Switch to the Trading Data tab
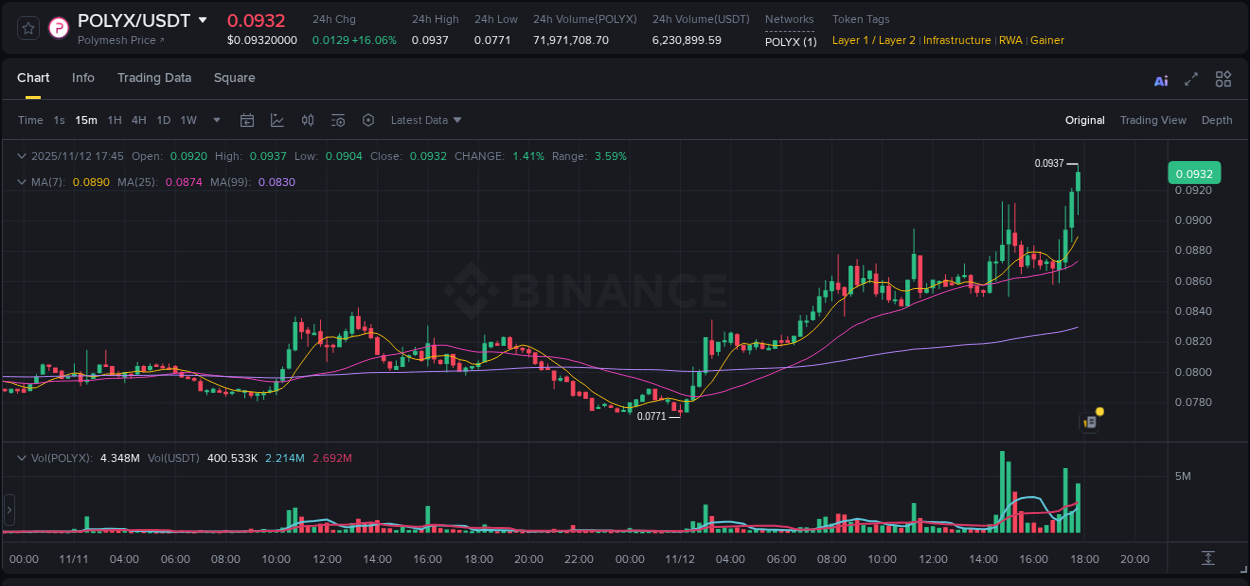 click(154, 77)
